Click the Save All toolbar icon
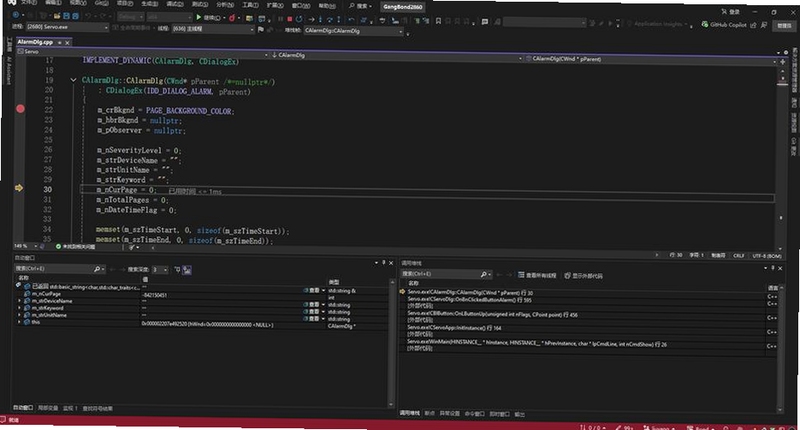Screen dimensions: 800x430 tap(75, 16)
